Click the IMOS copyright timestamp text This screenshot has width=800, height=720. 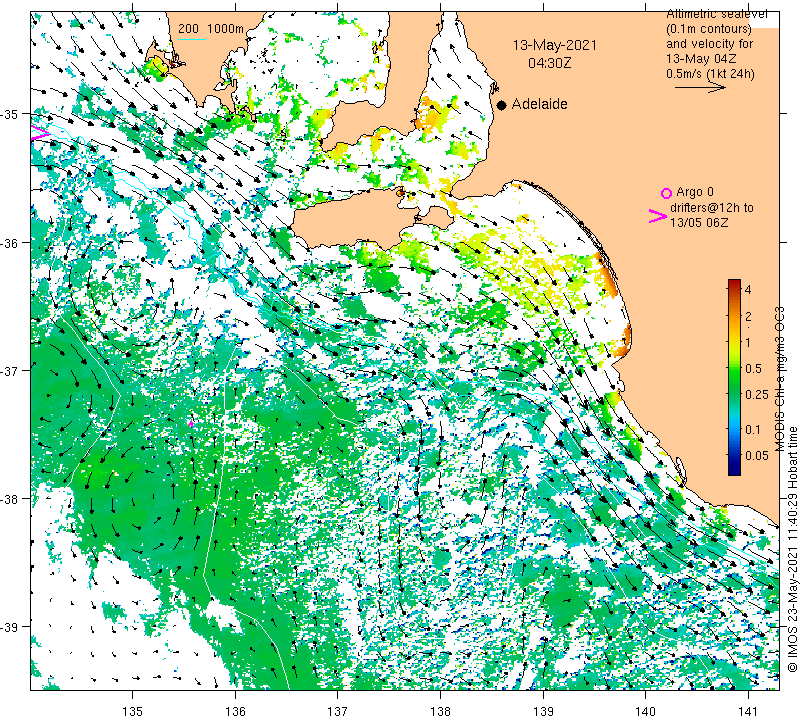[x=792, y=549]
